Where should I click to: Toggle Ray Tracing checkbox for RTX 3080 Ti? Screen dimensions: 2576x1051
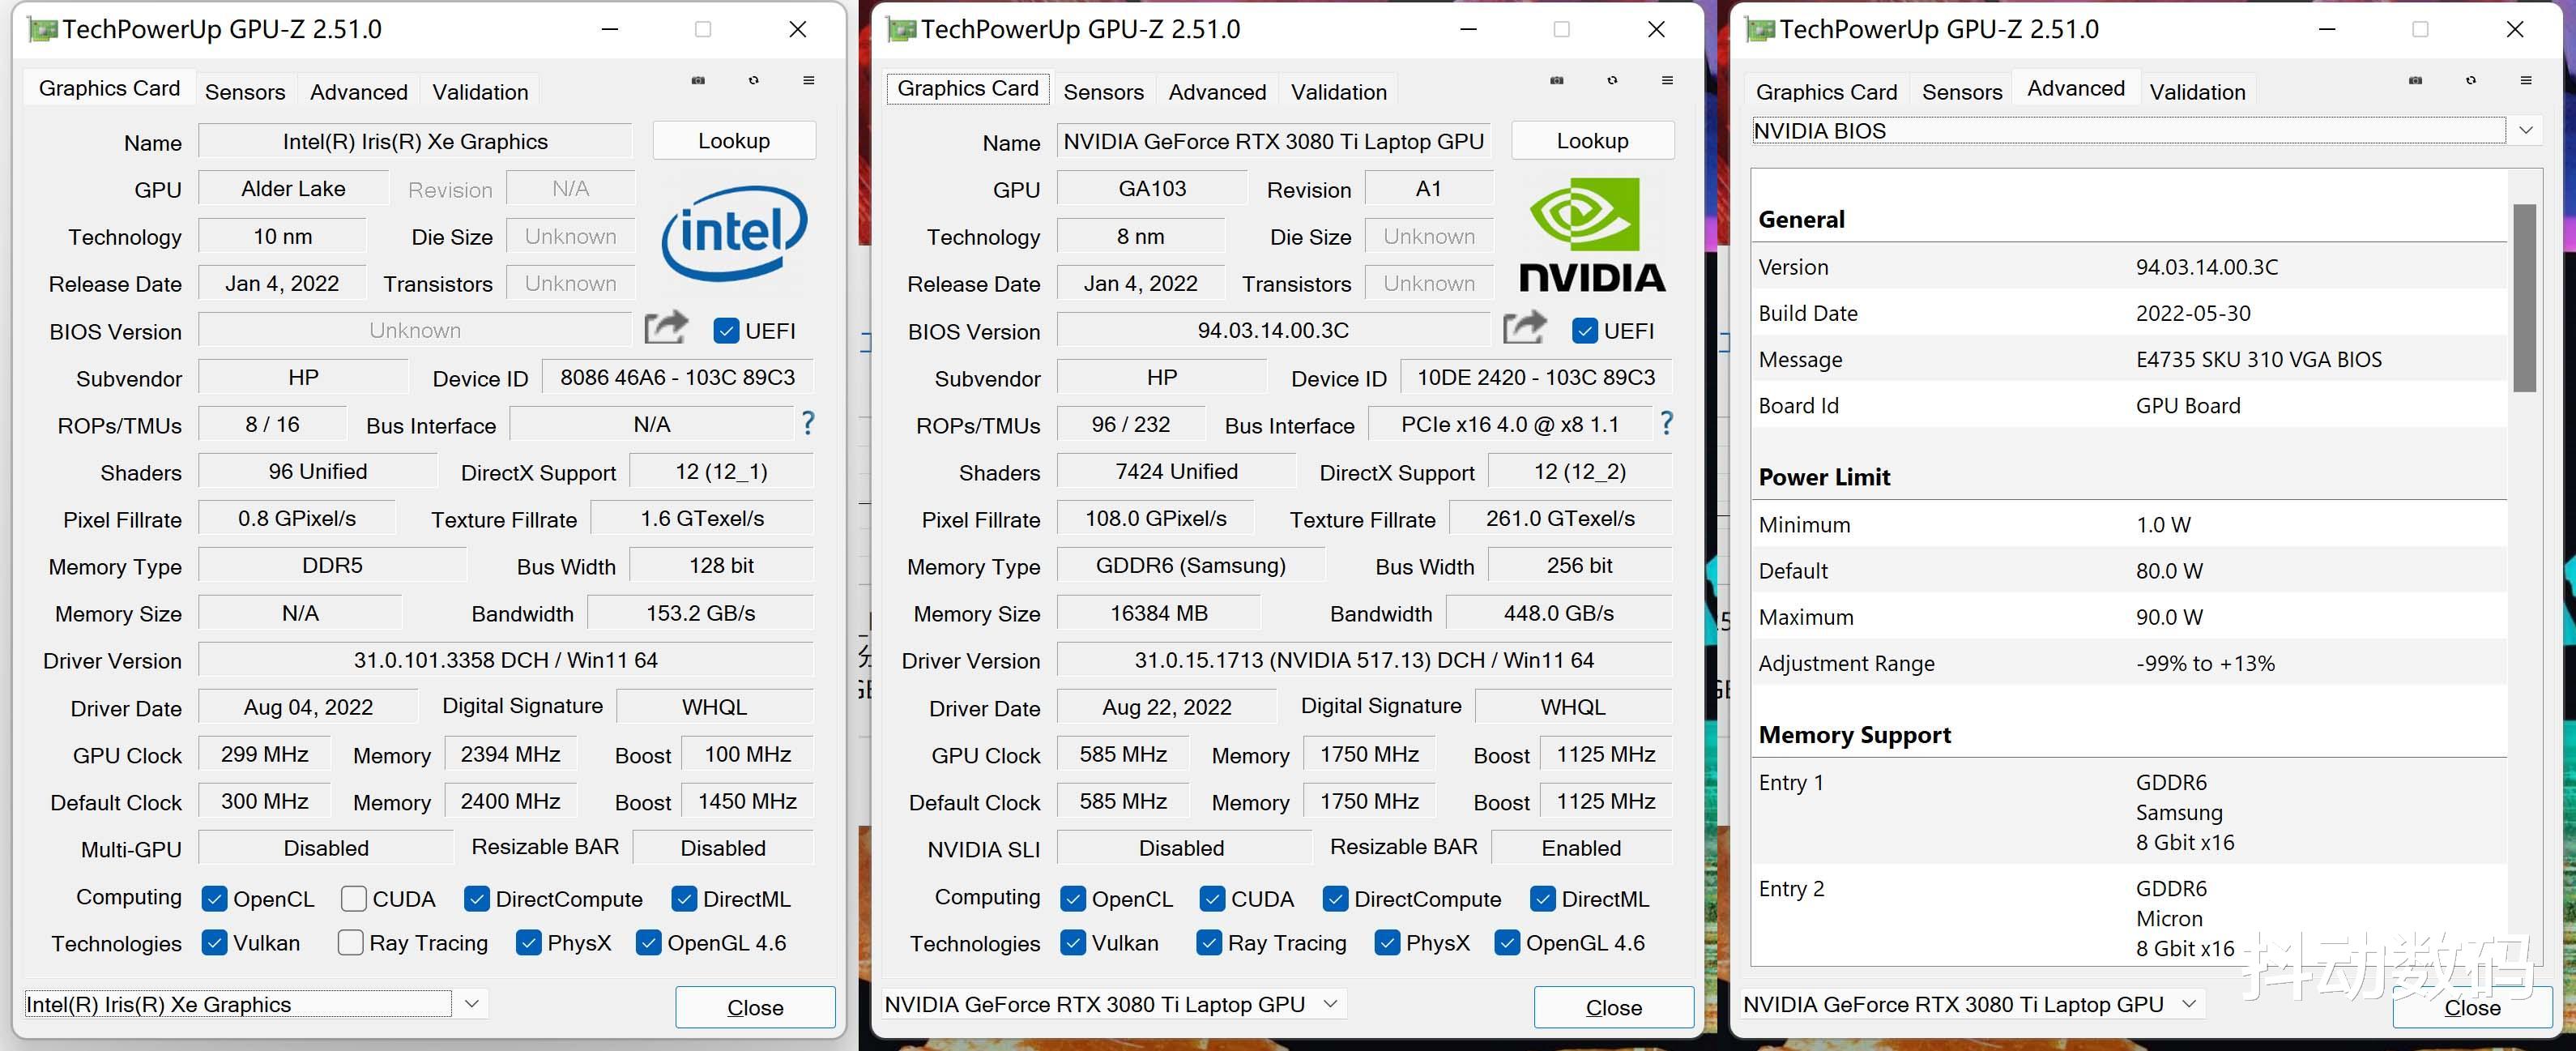(1209, 943)
